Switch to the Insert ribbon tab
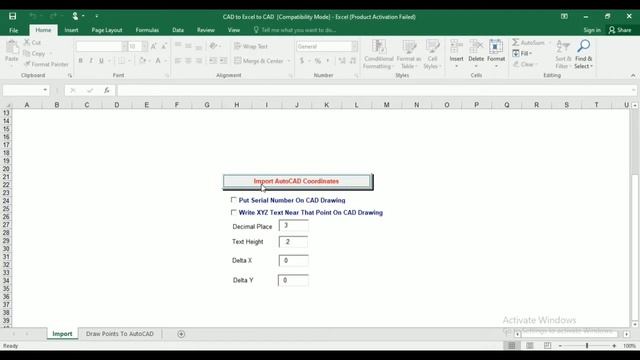 [x=71, y=30]
